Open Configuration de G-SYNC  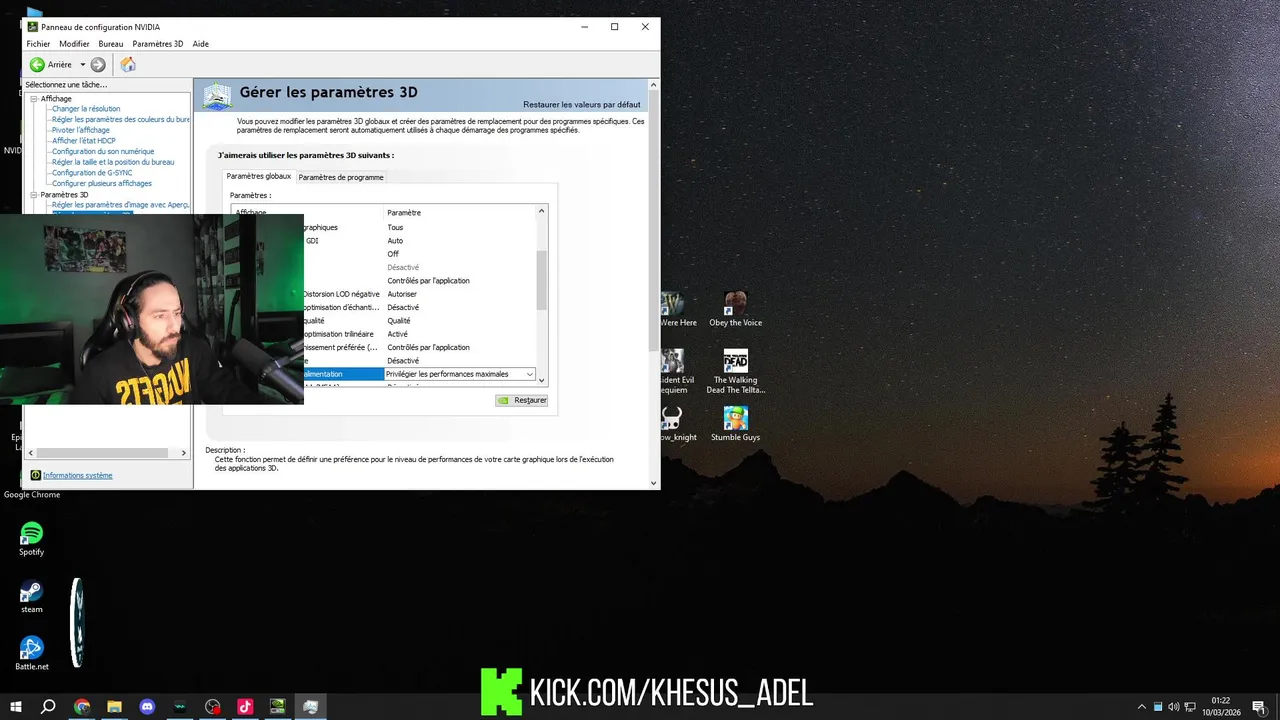click(x=92, y=173)
